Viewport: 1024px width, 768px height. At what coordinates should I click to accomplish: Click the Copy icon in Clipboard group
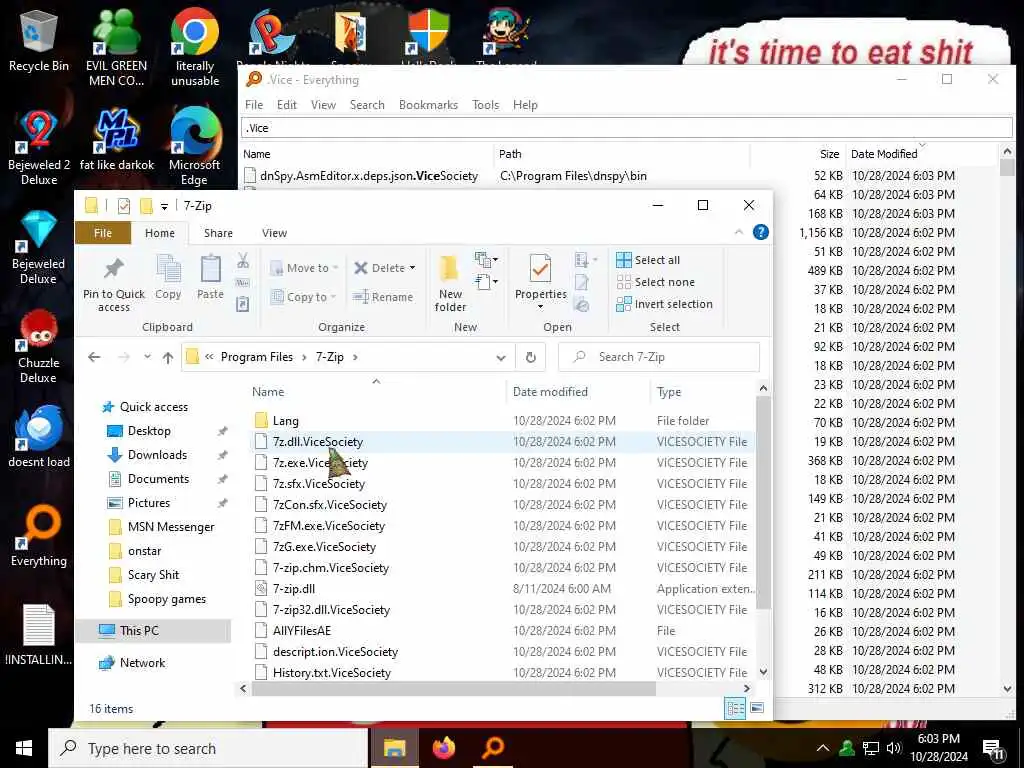168,277
